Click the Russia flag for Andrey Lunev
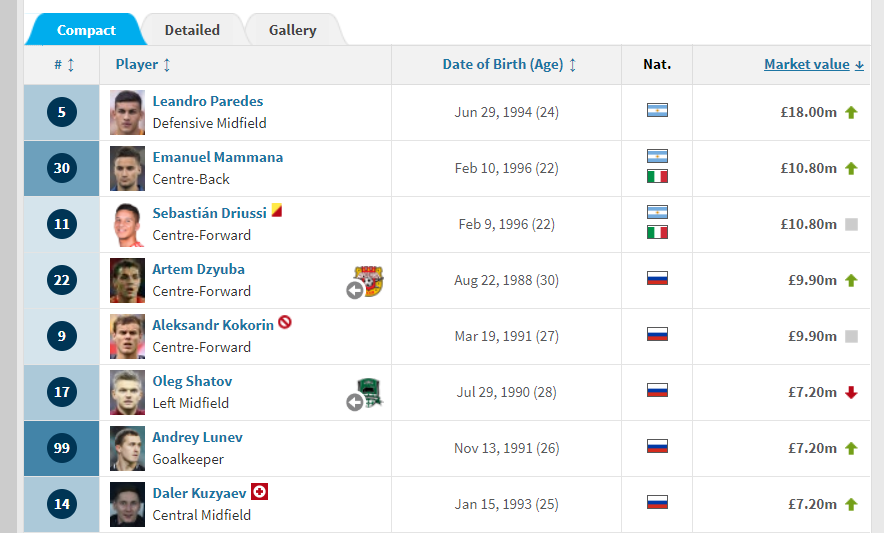The image size is (884, 533). tap(657, 447)
